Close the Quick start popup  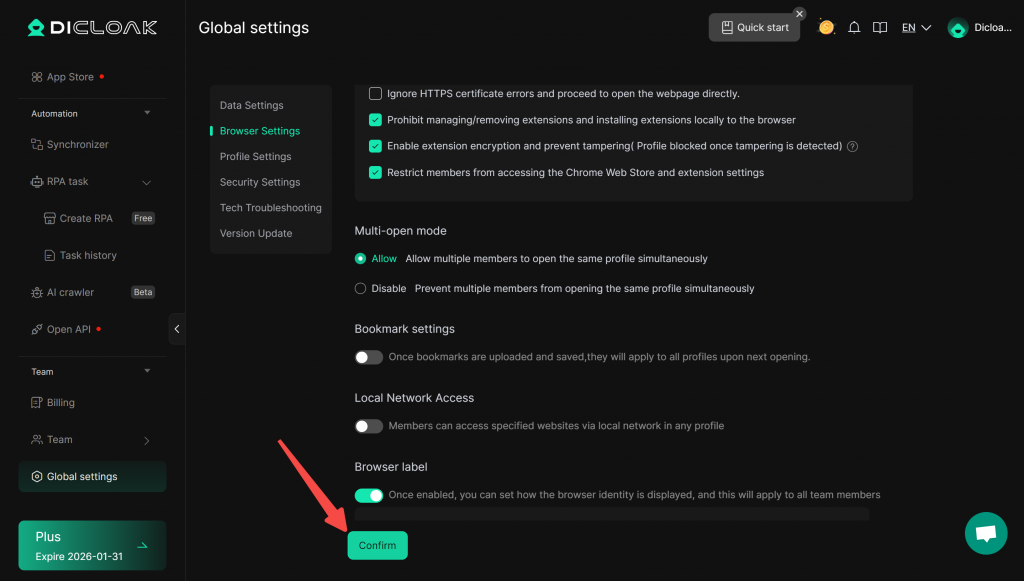coord(799,14)
